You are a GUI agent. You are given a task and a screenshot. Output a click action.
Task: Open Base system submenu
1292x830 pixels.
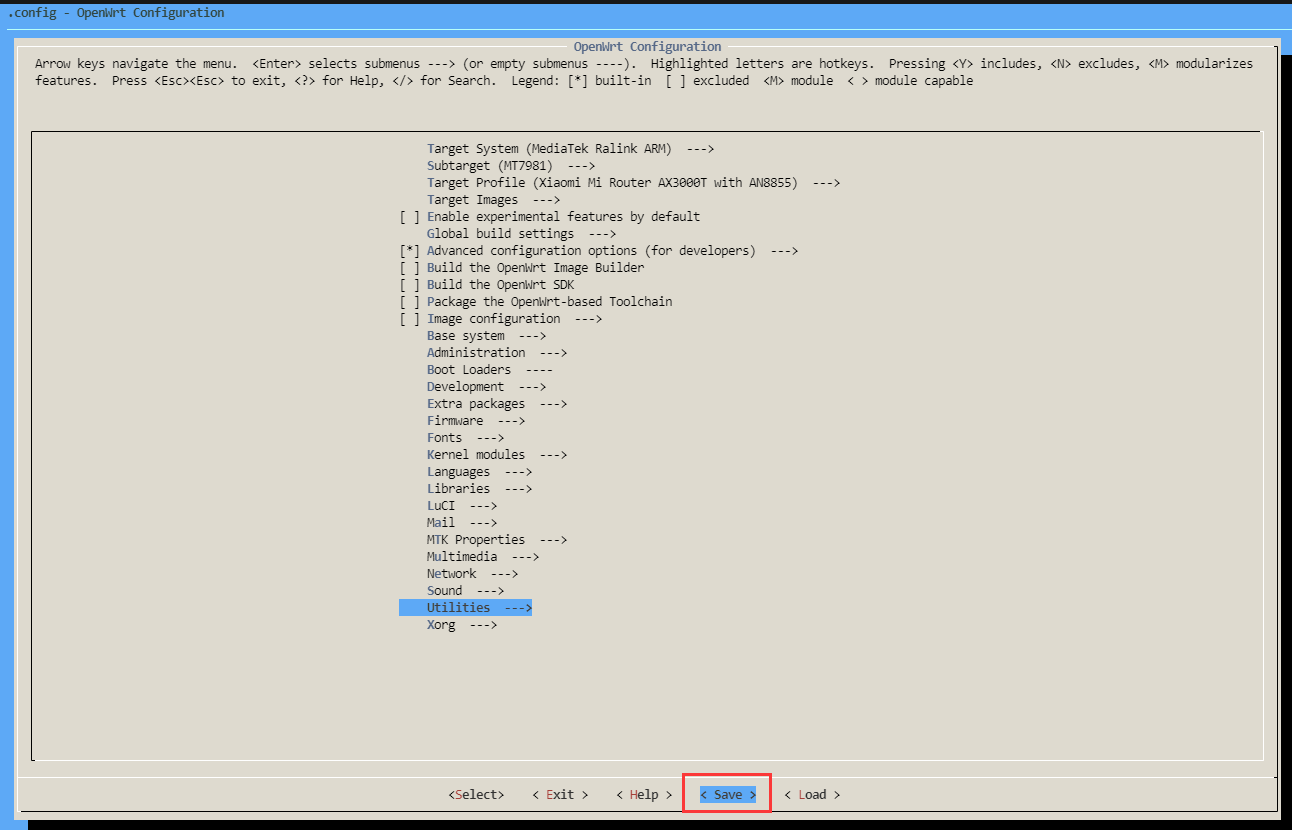coord(486,336)
